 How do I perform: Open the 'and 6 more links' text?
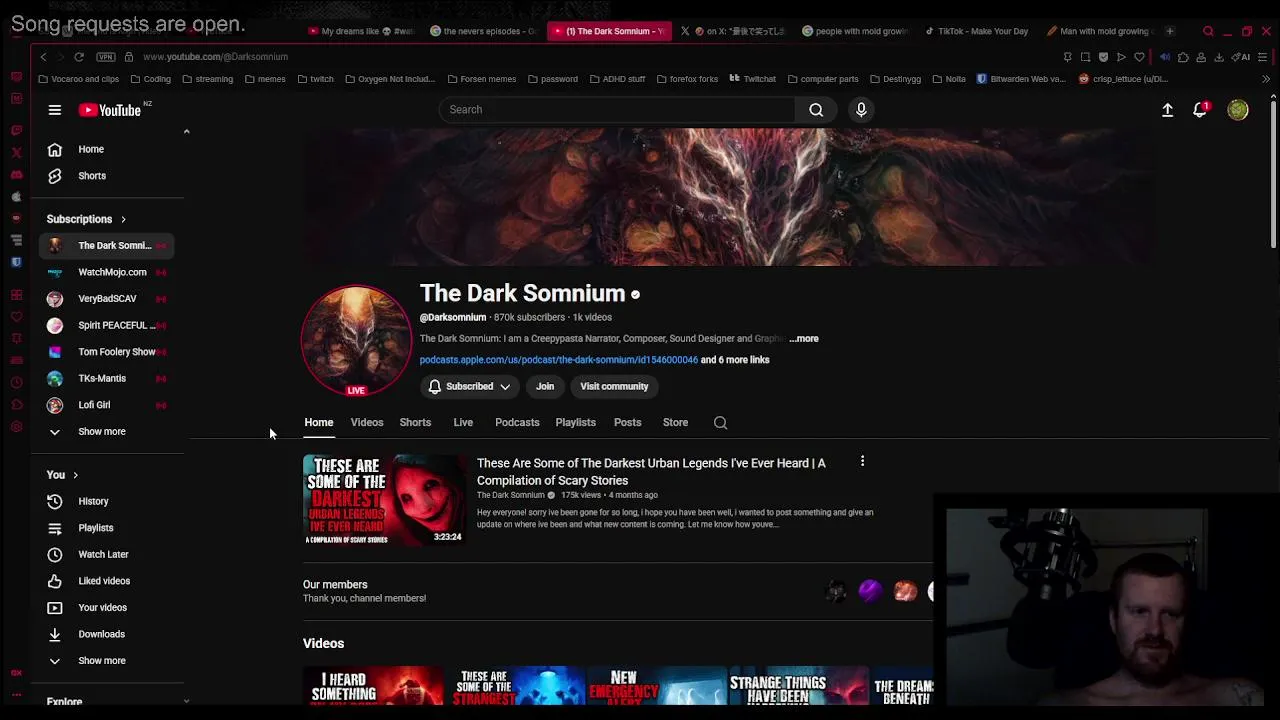click(735, 360)
